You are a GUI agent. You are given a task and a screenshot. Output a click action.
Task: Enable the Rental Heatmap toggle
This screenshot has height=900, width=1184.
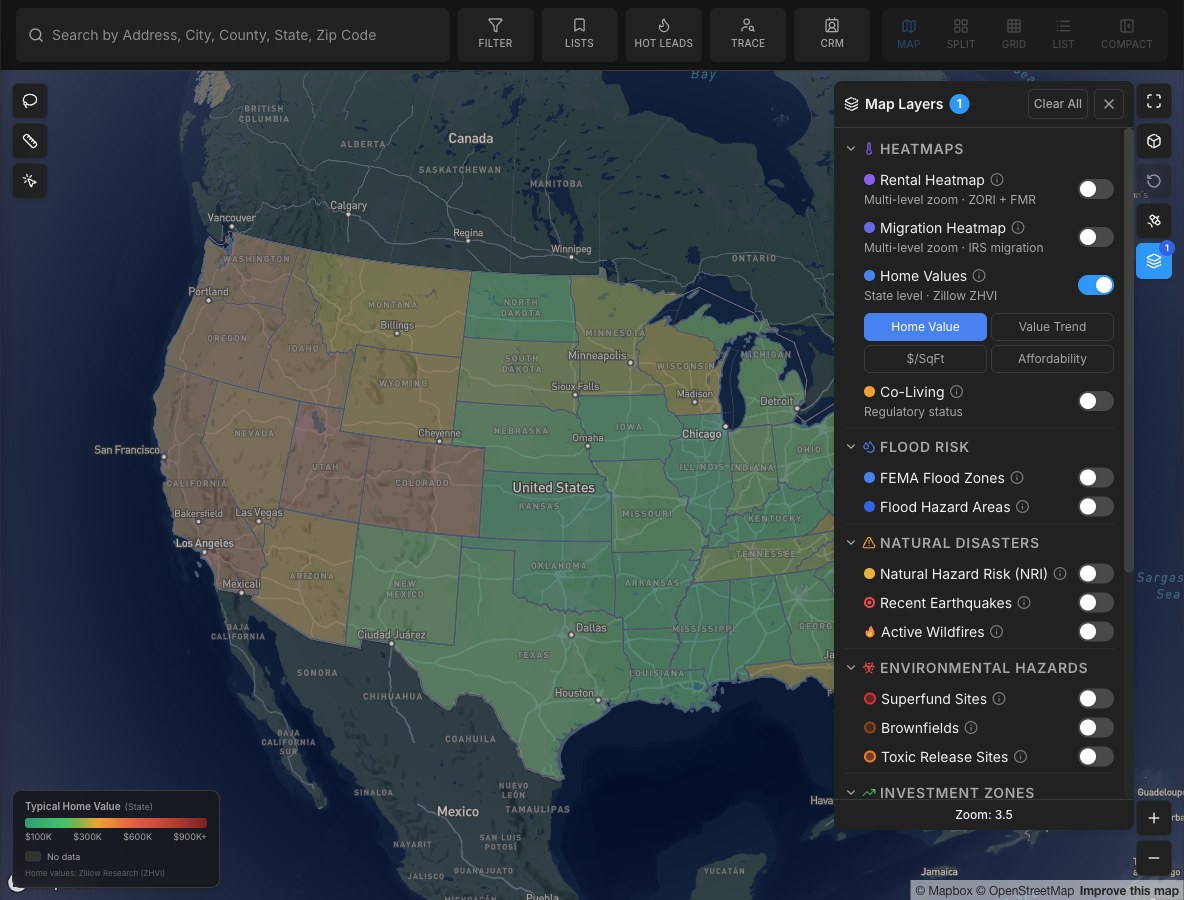click(1096, 189)
